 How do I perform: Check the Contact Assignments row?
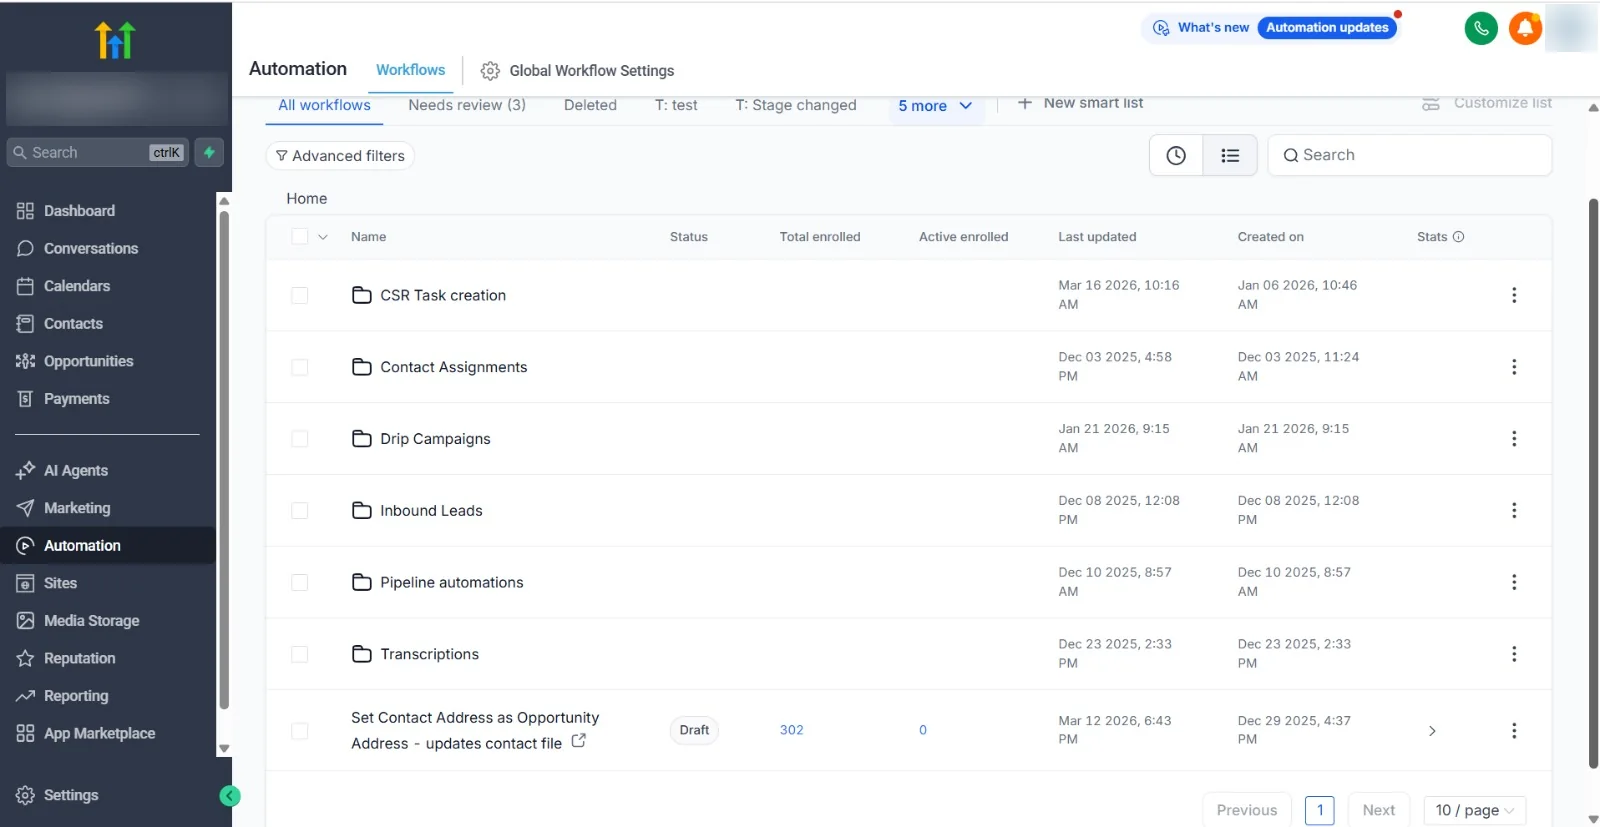(300, 367)
